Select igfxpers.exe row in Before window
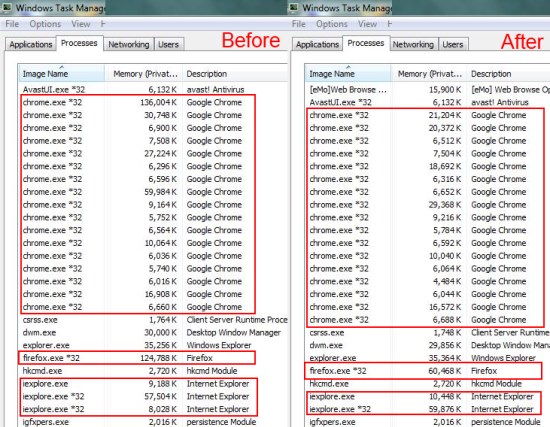The width and height of the screenshot is (550, 427). (x=153, y=421)
